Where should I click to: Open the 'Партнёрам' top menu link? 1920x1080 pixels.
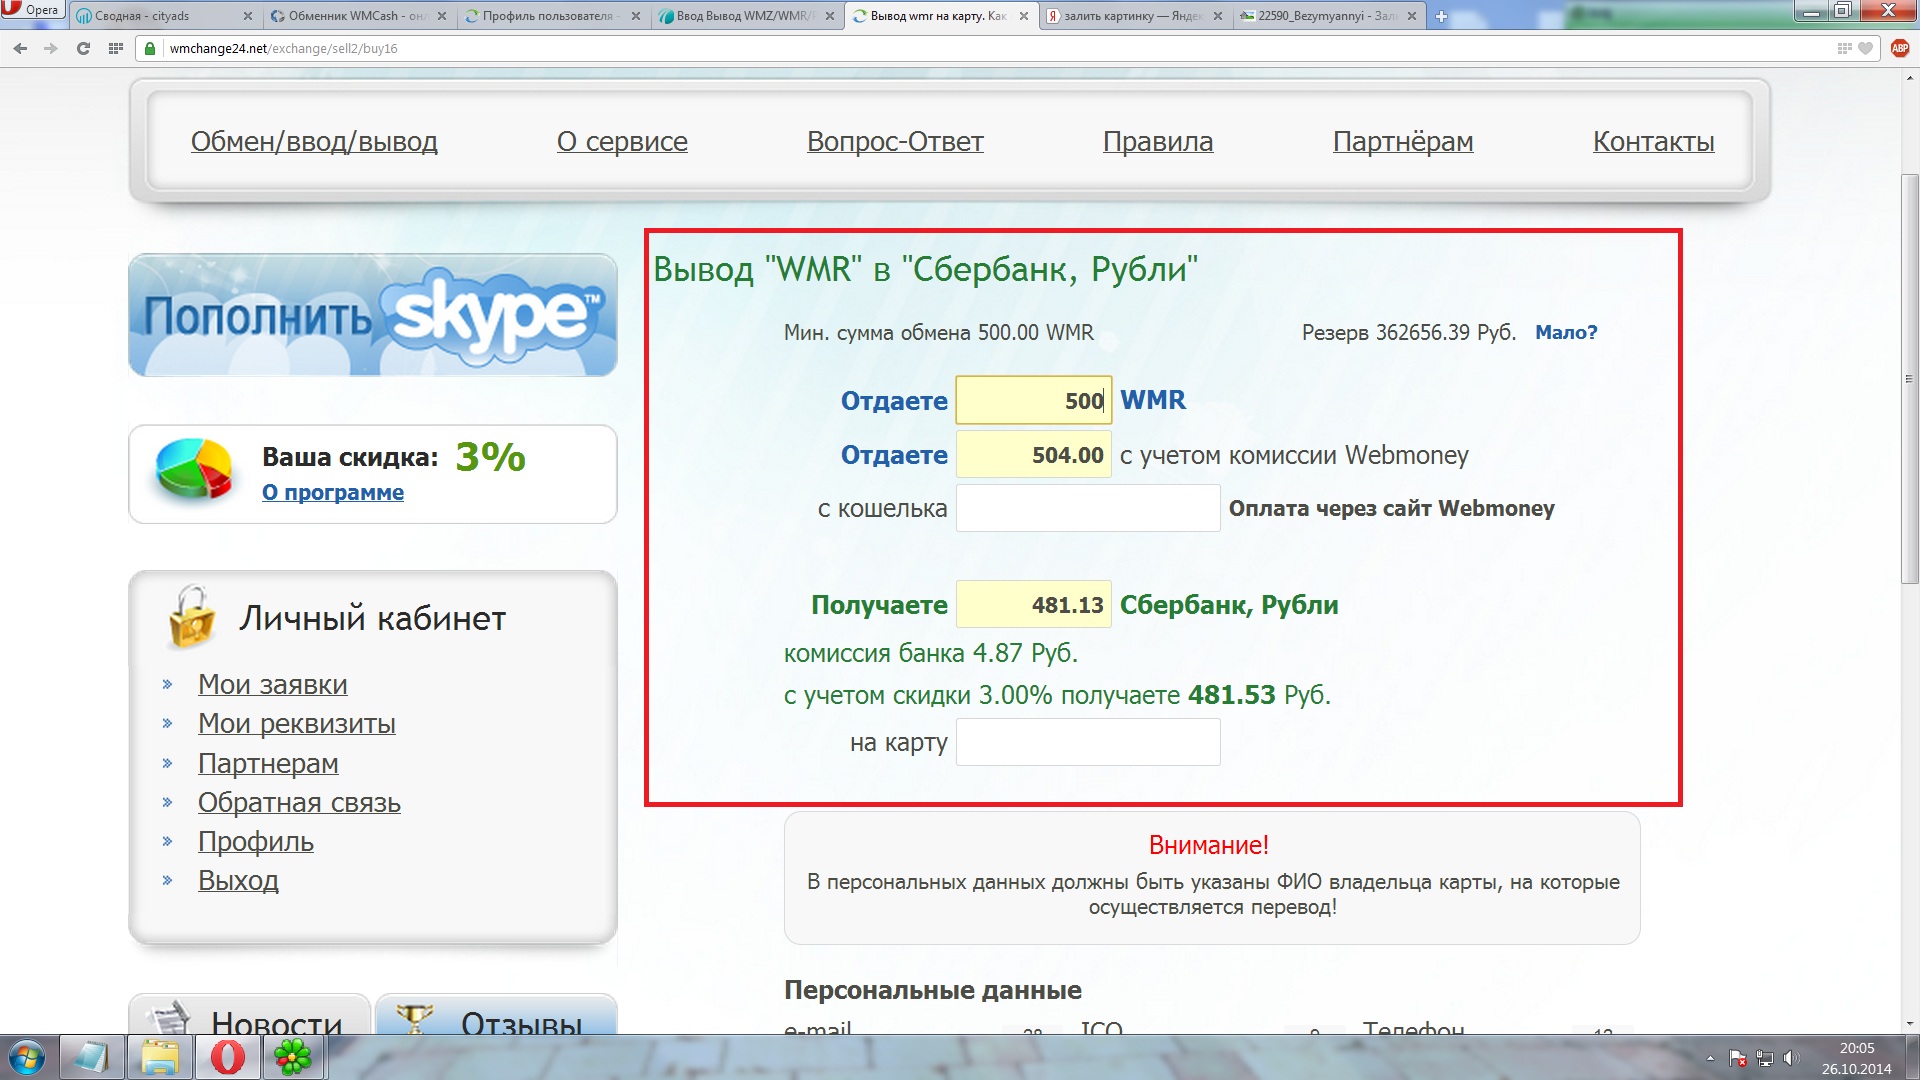[x=1403, y=142]
